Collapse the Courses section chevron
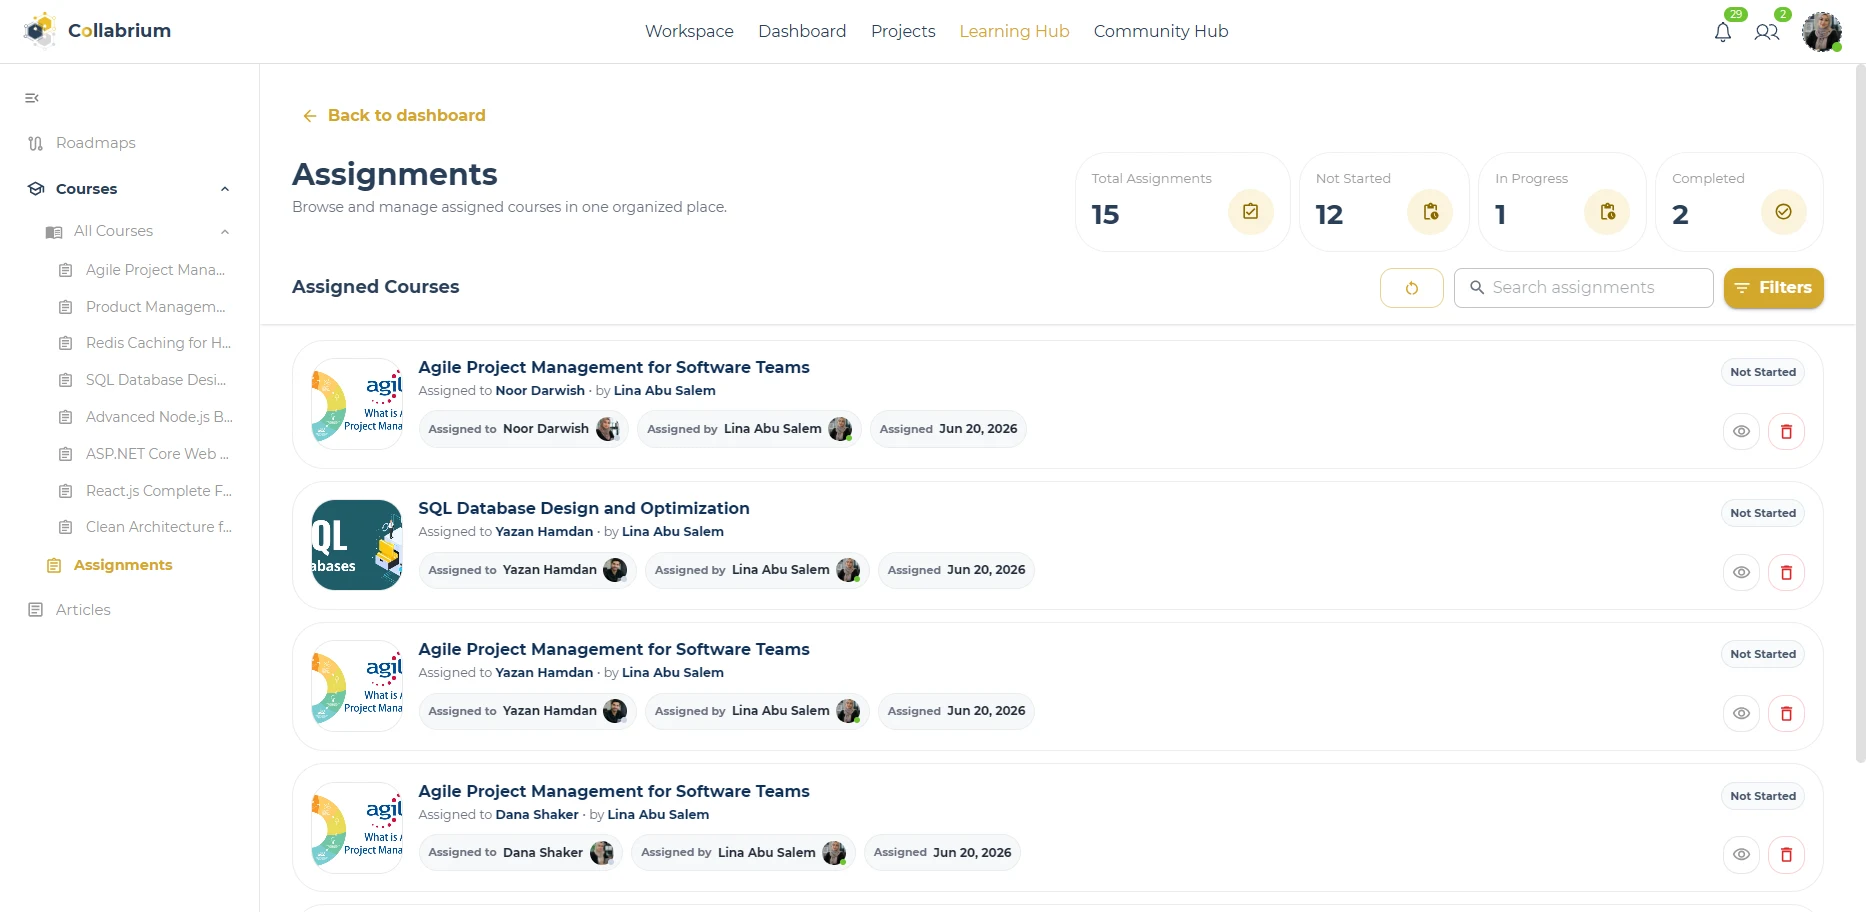Screen dimensions: 1866x912 pyautogui.click(x=225, y=189)
